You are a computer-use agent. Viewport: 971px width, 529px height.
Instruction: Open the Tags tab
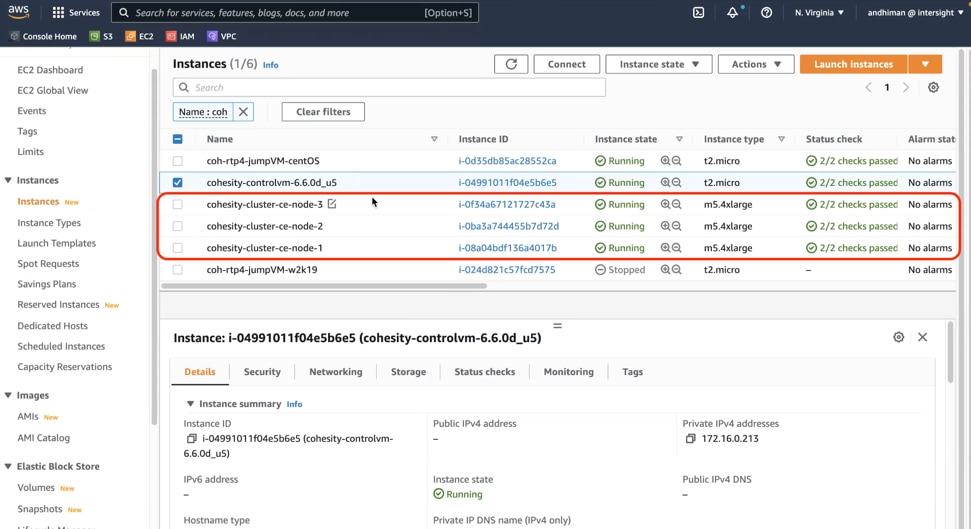[x=632, y=372]
